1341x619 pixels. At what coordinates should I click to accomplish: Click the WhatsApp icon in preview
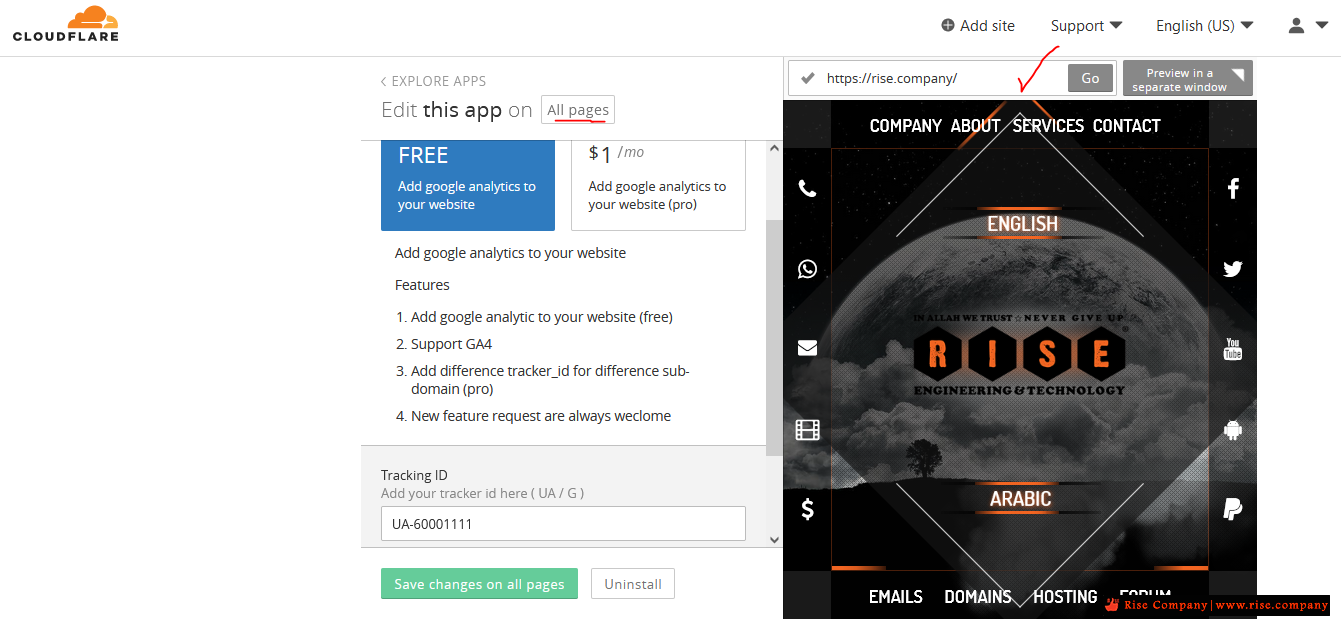pos(807,268)
